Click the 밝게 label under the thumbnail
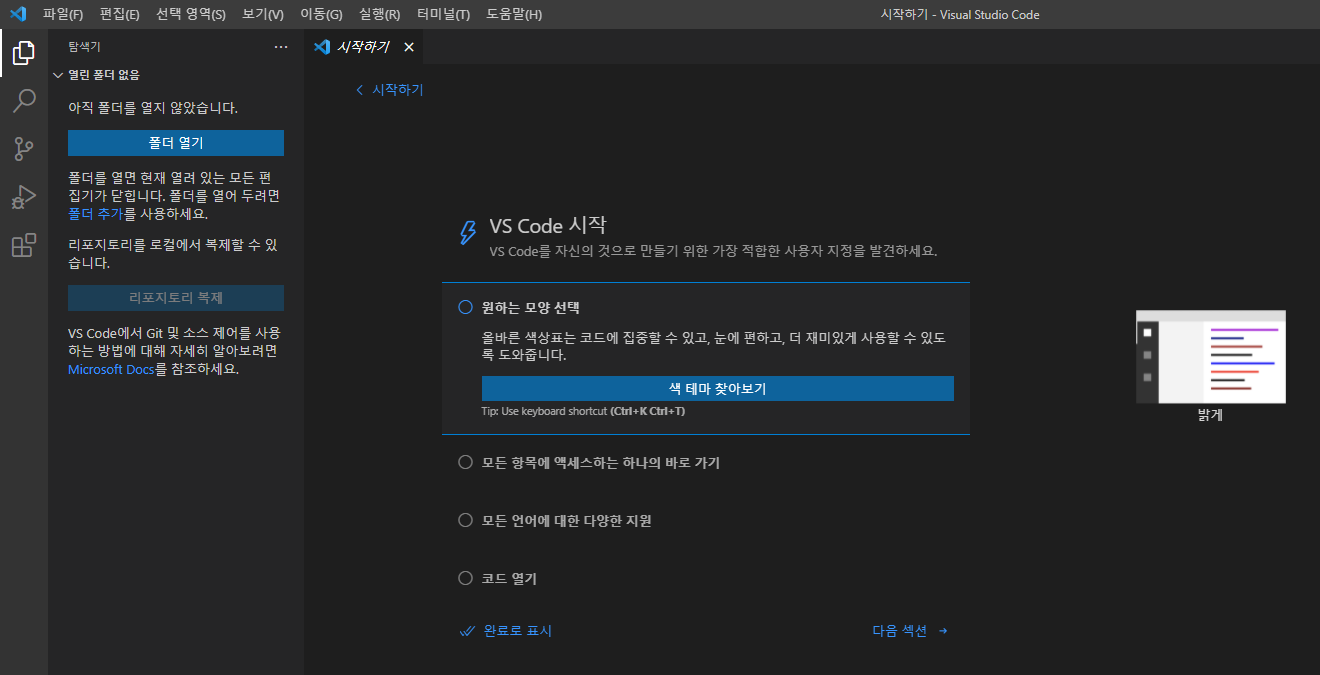1320x675 pixels. pos(1210,415)
